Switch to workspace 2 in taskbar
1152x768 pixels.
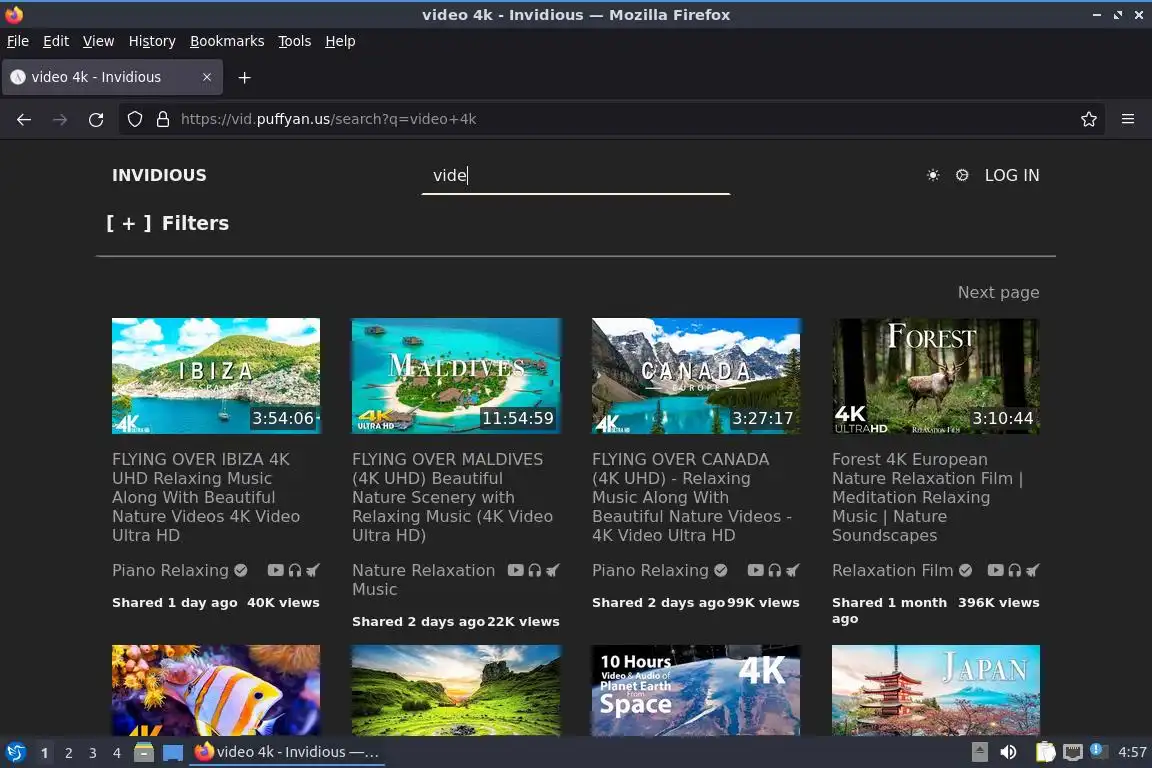(68, 753)
